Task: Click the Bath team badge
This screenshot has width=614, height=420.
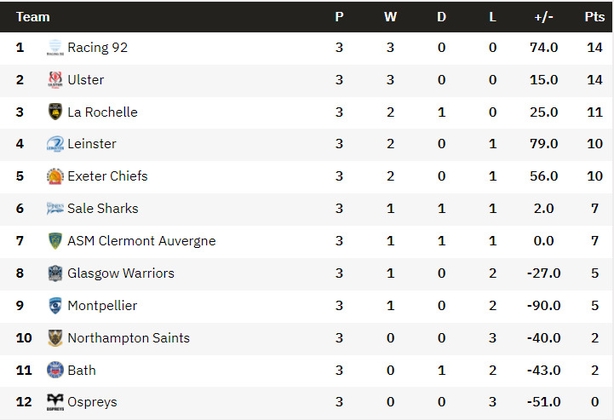Action: click(x=55, y=370)
